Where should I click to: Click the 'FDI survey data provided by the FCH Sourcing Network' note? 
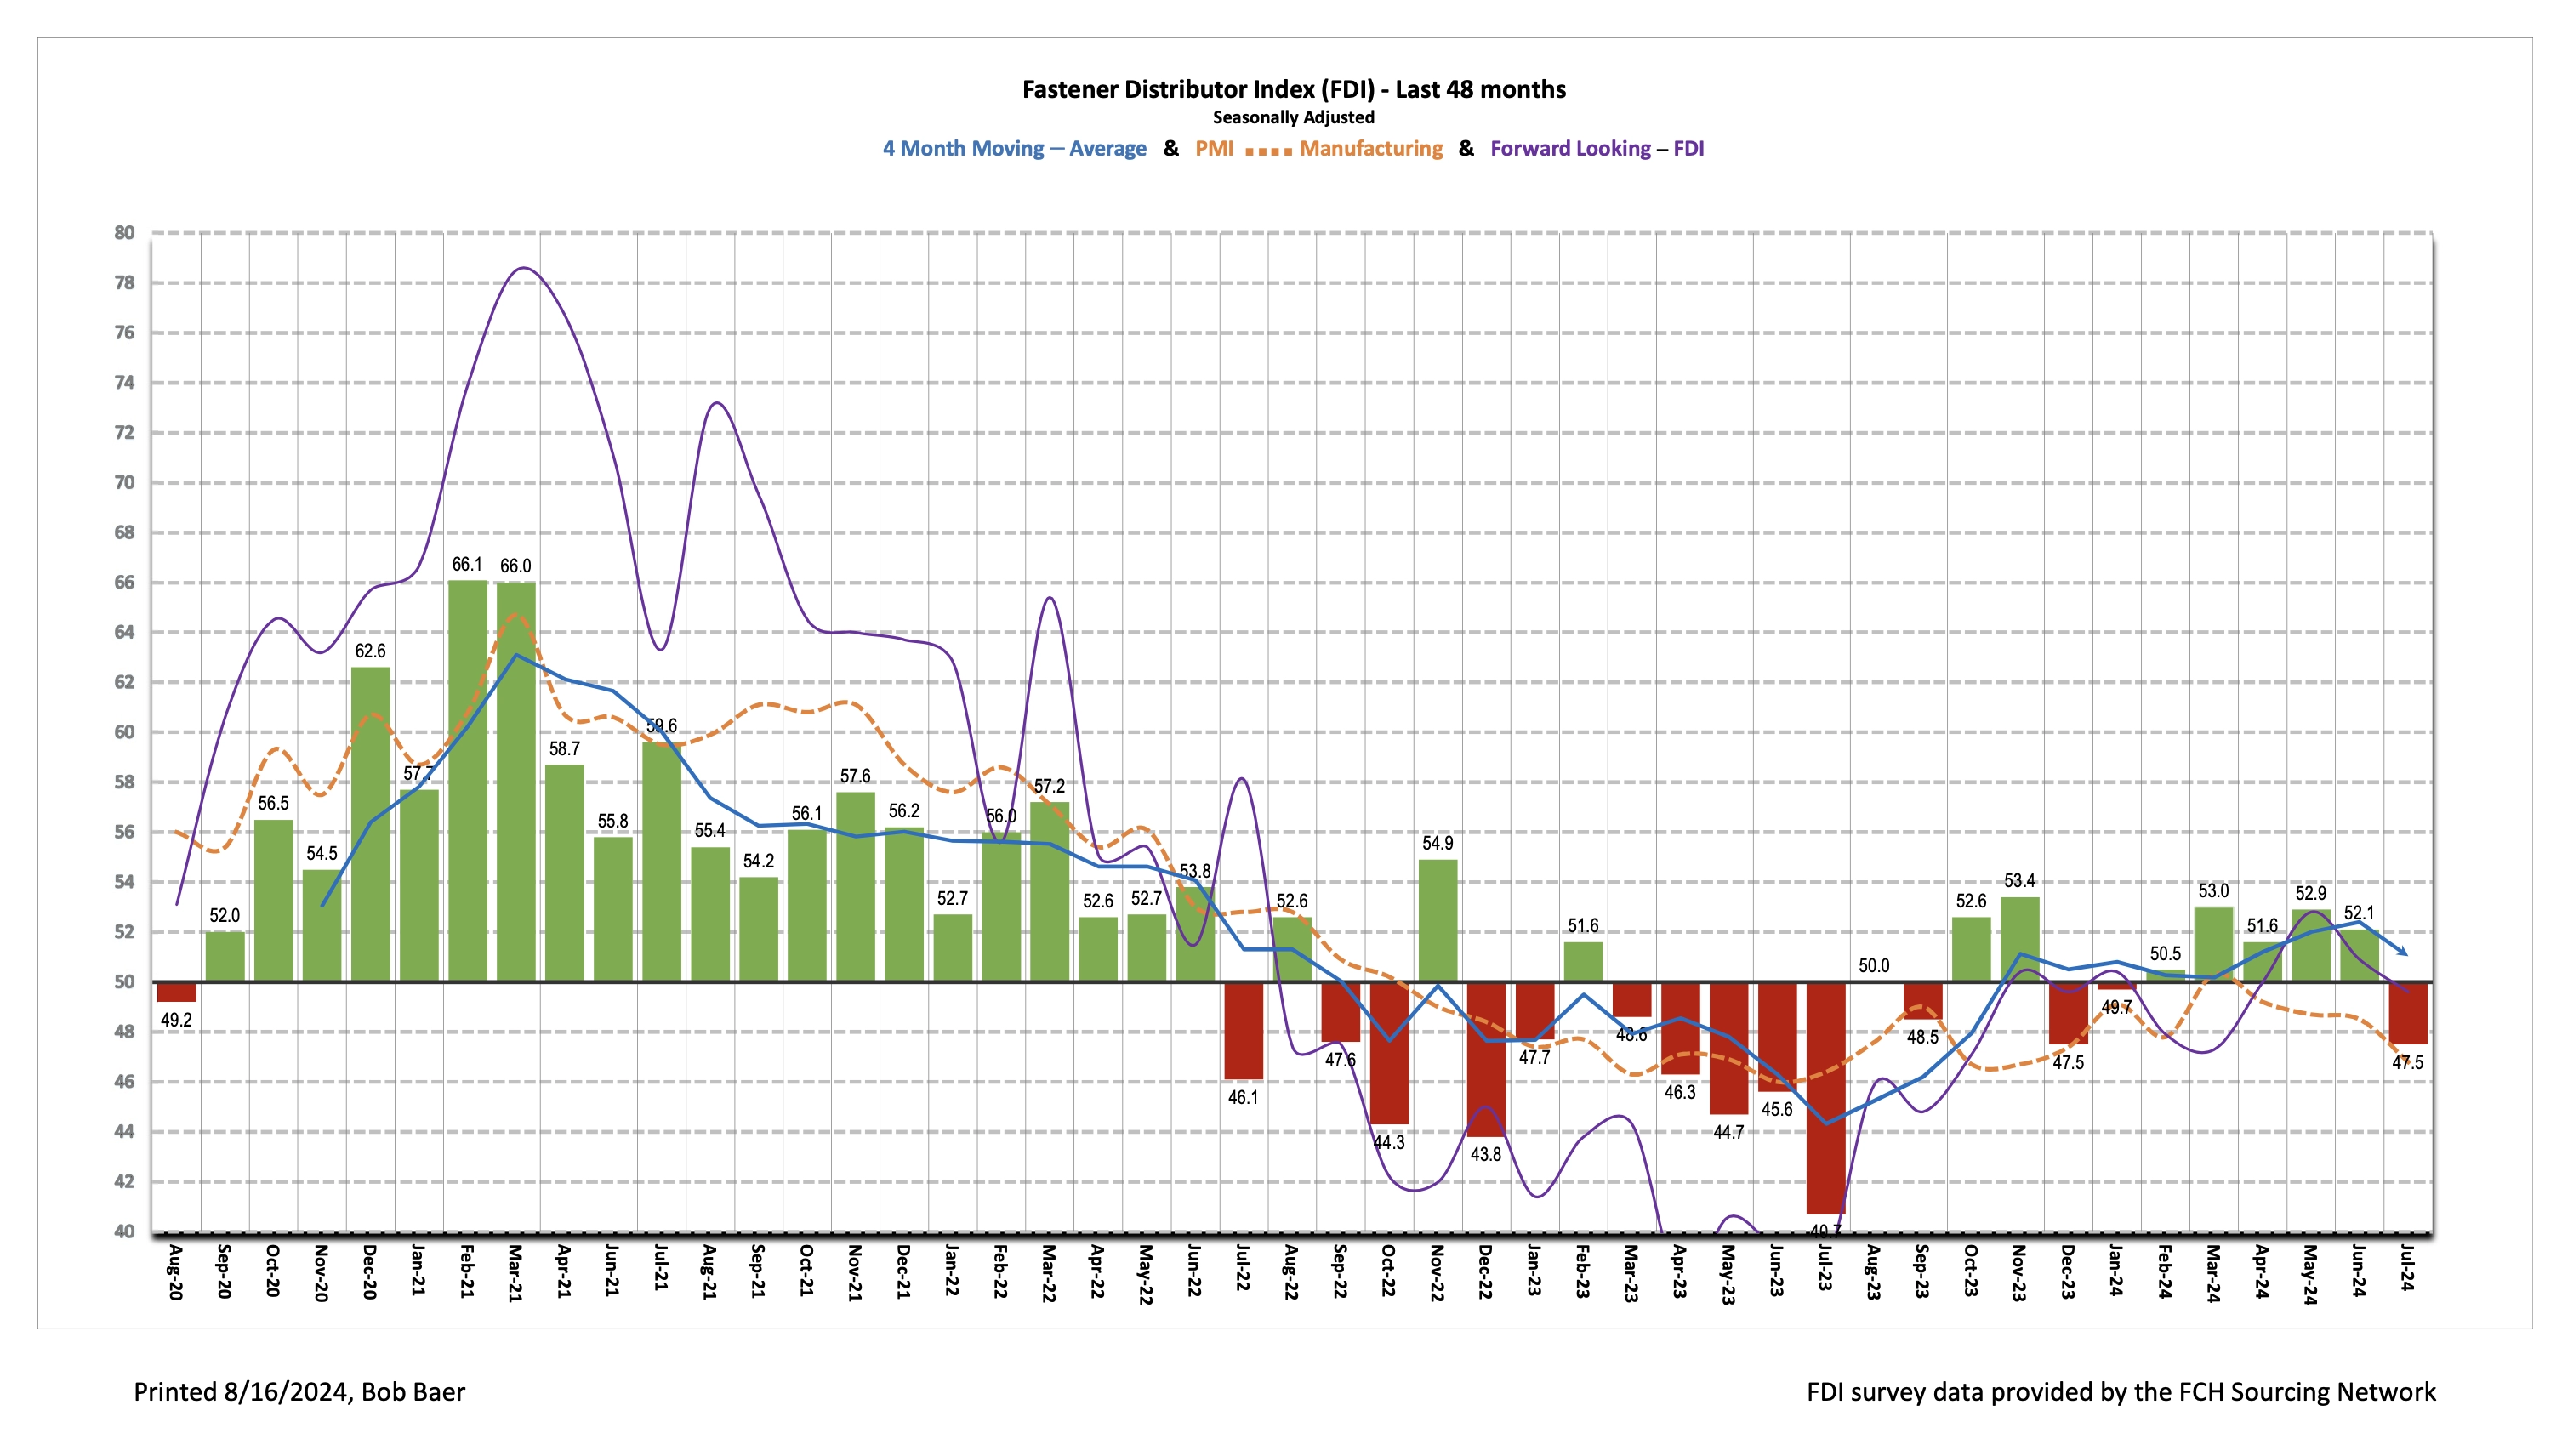click(2121, 1392)
